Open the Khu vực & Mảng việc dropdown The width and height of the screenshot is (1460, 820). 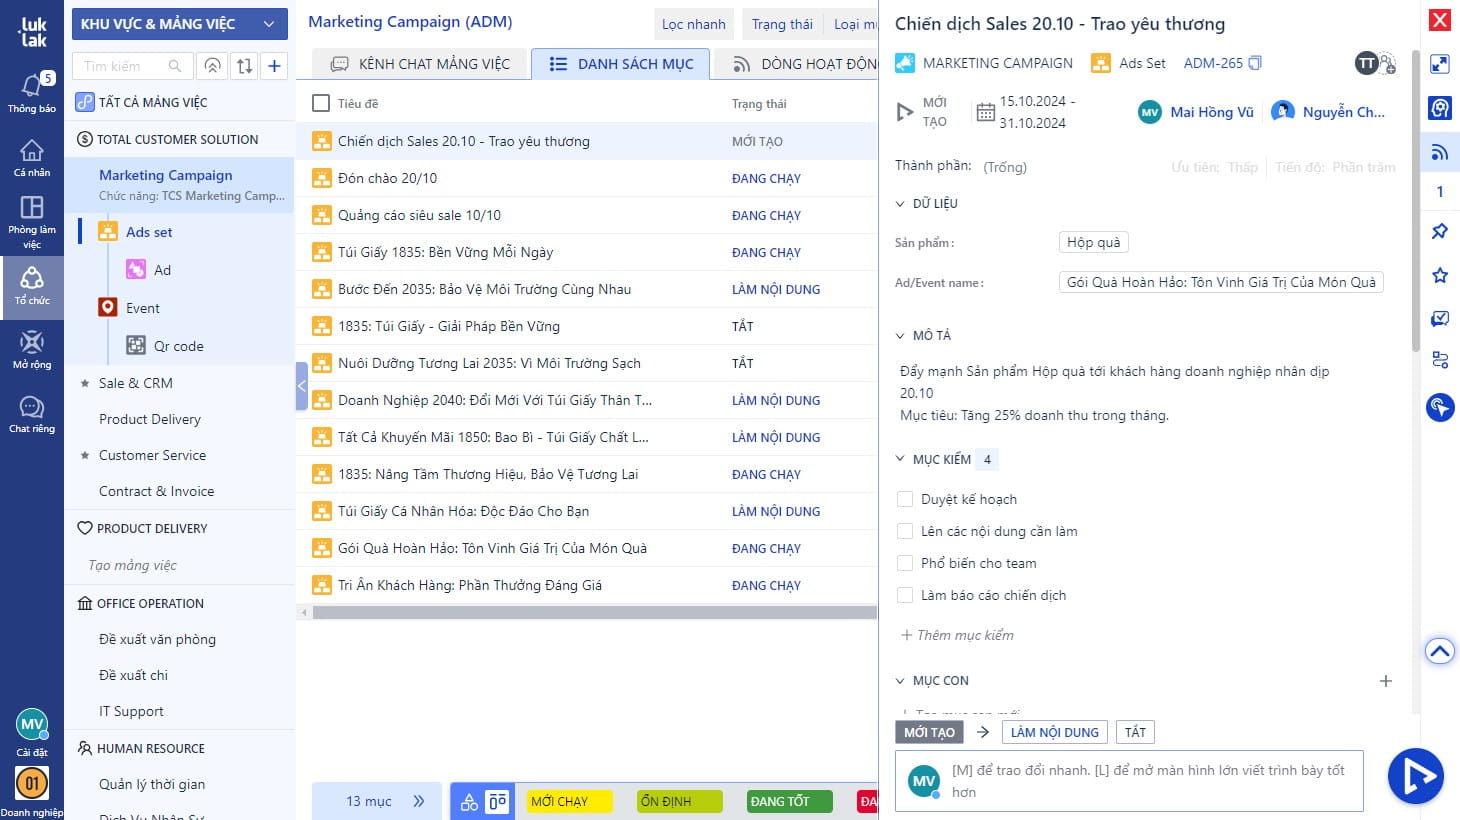(179, 24)
